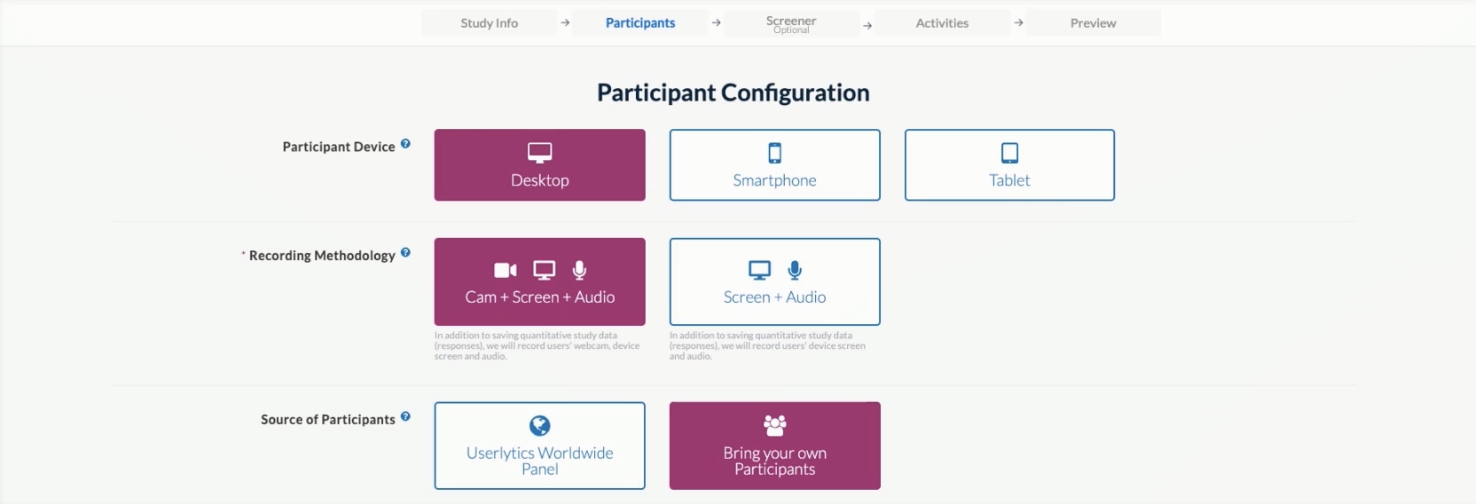Screen dimensions: 1476x504
Task: Jump to the Preview step
Action: coord(1093,23)
